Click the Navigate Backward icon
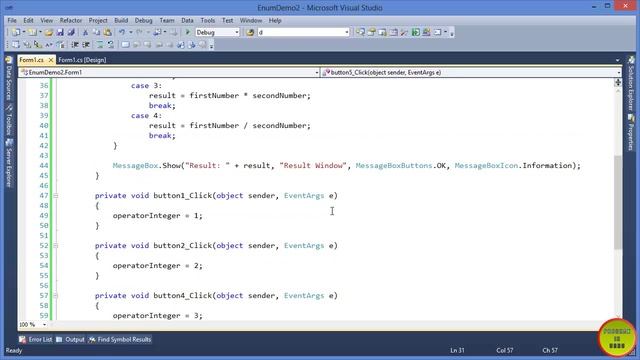640x360 pixels. (x=157, y=32)
